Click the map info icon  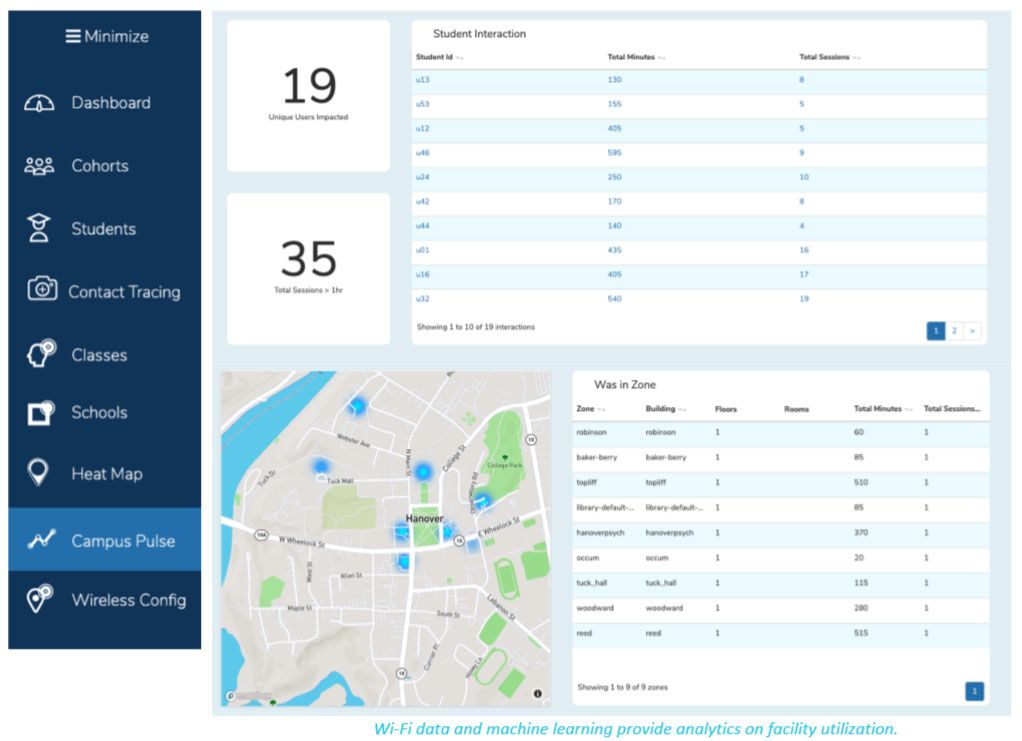tap(537, 693)
